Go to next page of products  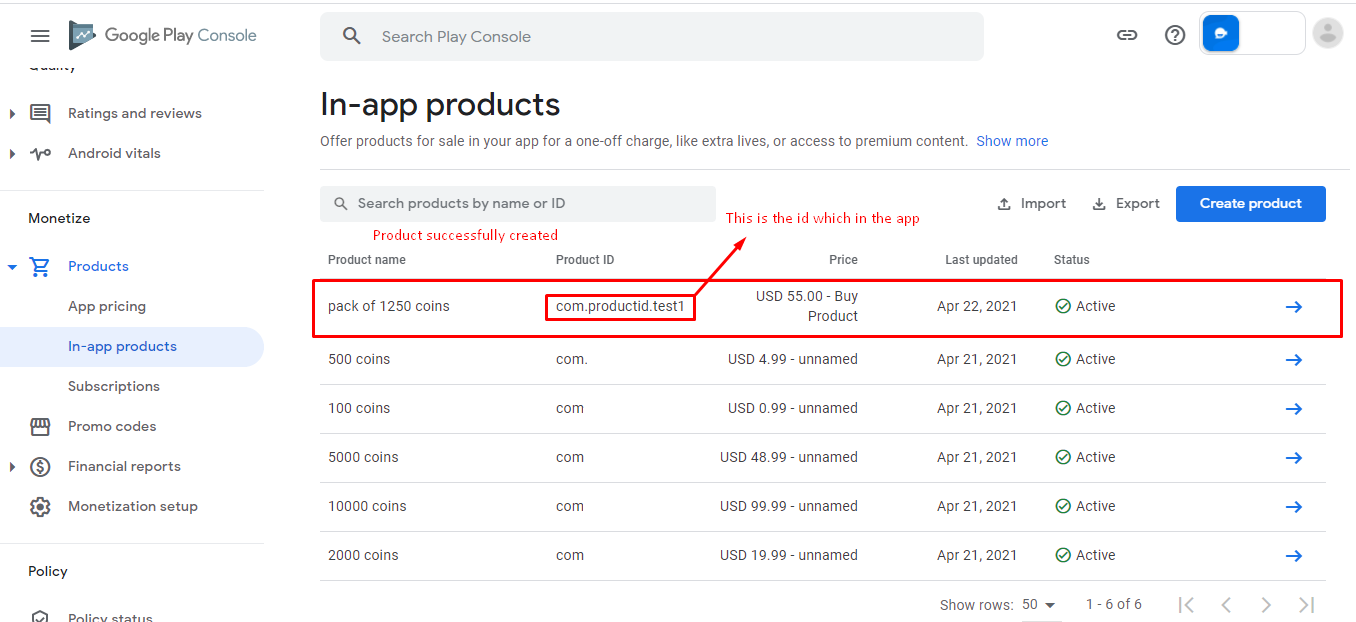coord(1265,604)
